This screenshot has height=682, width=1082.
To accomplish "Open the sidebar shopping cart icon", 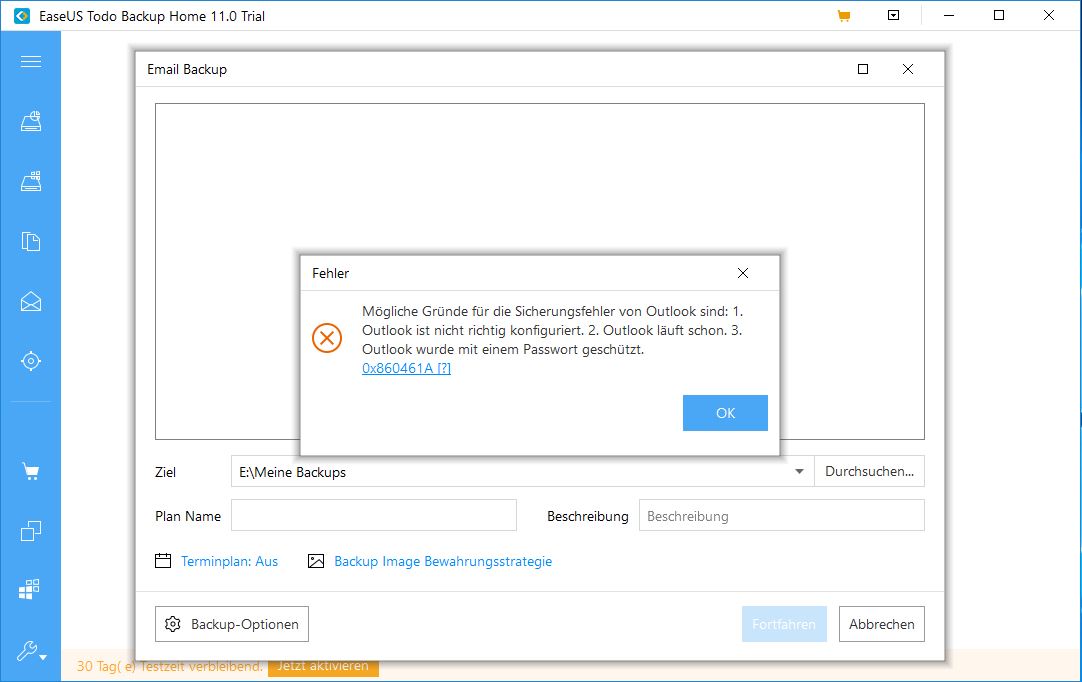I will click(x=30, y=471).
